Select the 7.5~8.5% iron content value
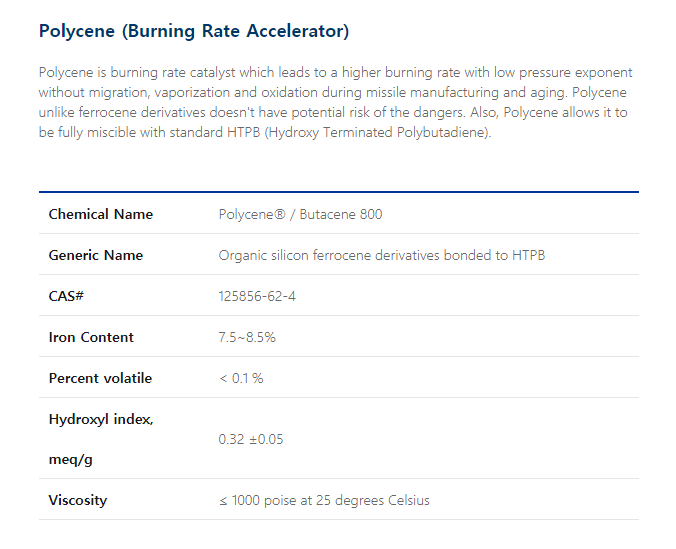 tap(247, 337)
